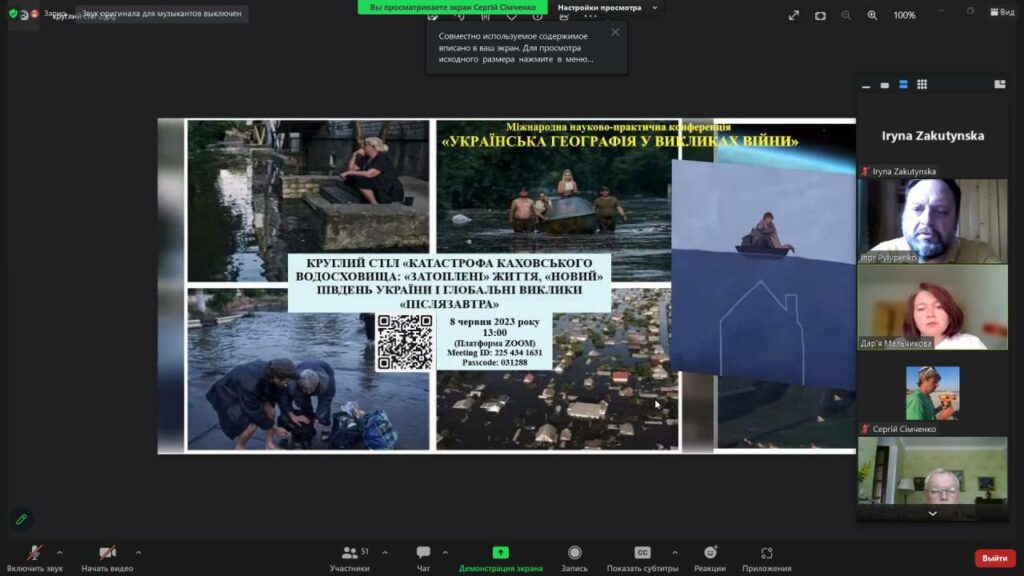Open the Настройки просмотра view settings dropdown
The width and height of the screenshot is (1024, 576).
607,7
